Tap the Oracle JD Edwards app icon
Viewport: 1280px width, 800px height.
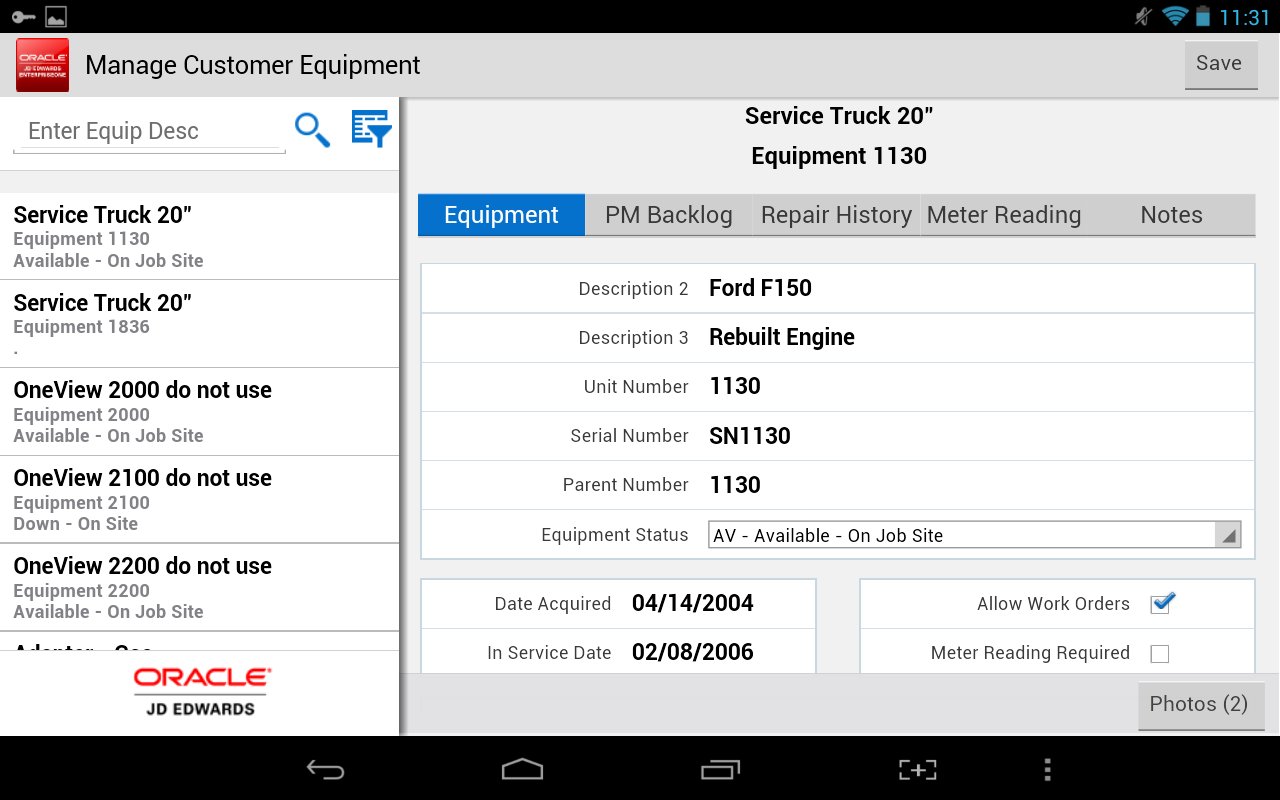[x=42, y=65]
